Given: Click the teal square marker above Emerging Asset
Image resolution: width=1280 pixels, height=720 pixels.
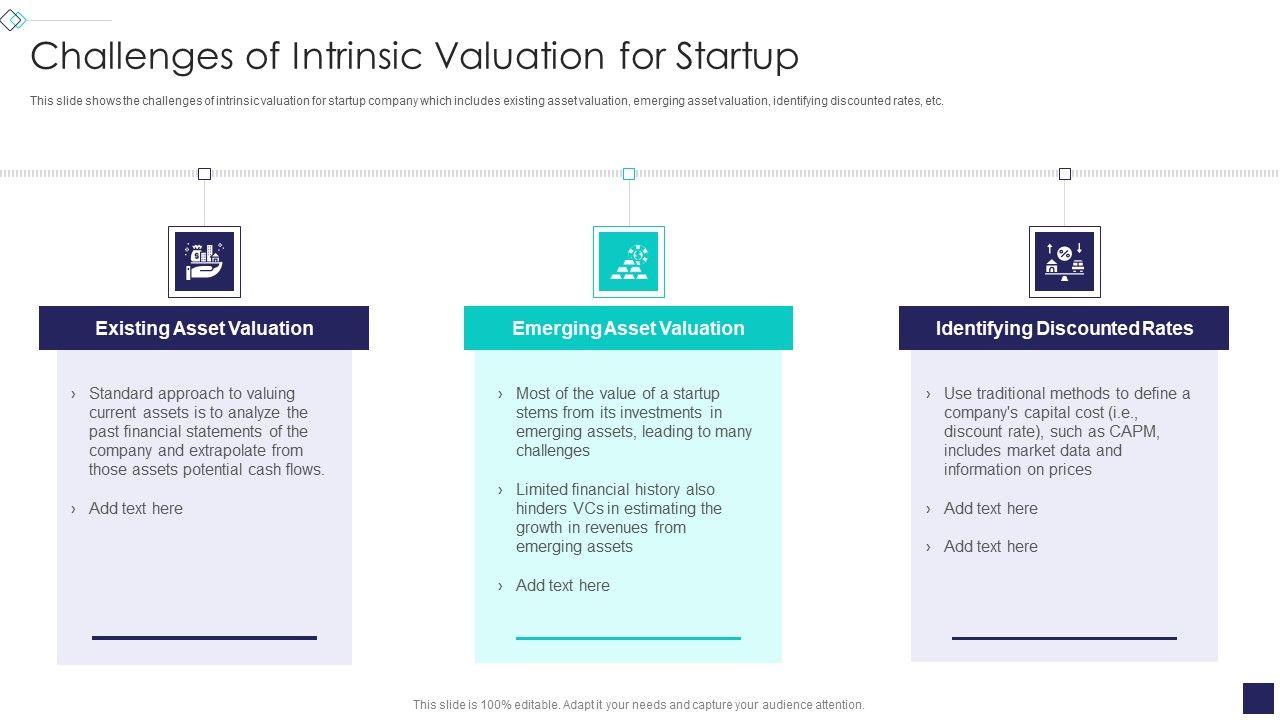Looking at the screenshot, I should coord(629,174).
